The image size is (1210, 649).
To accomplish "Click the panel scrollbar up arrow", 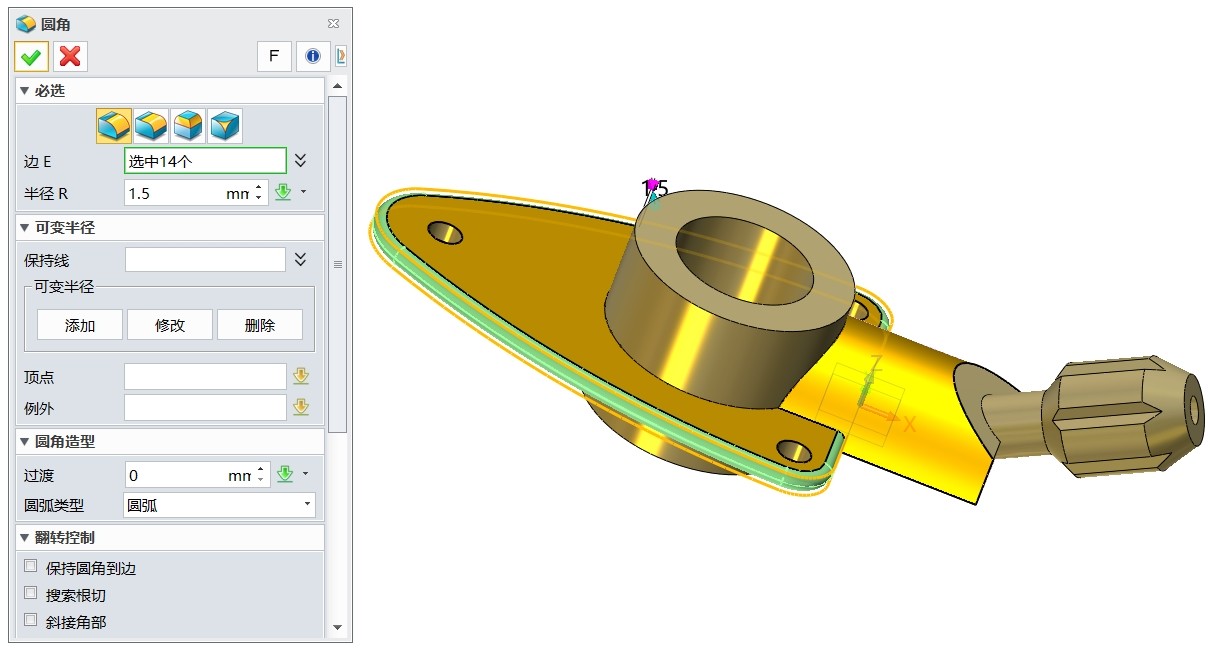I will point(337,86).
